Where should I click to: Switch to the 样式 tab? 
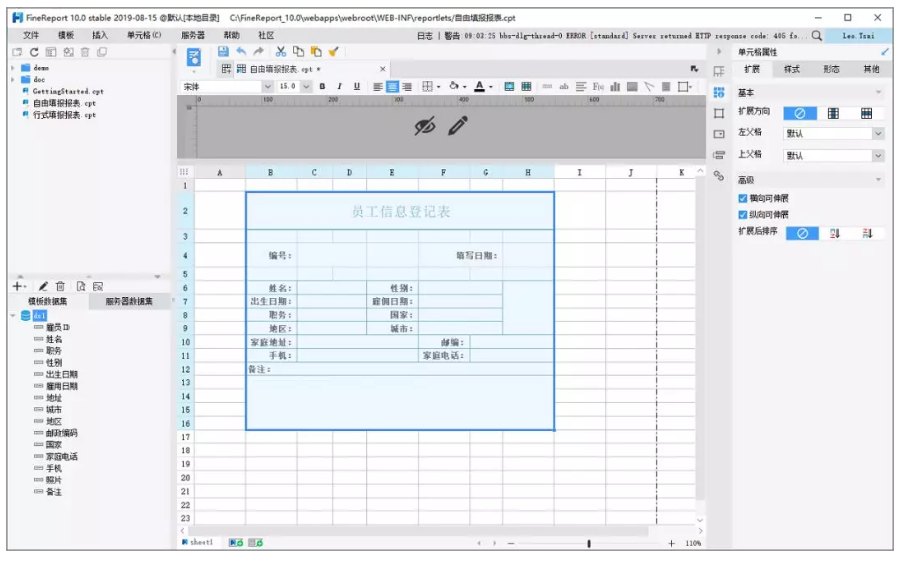click(792, 69)
